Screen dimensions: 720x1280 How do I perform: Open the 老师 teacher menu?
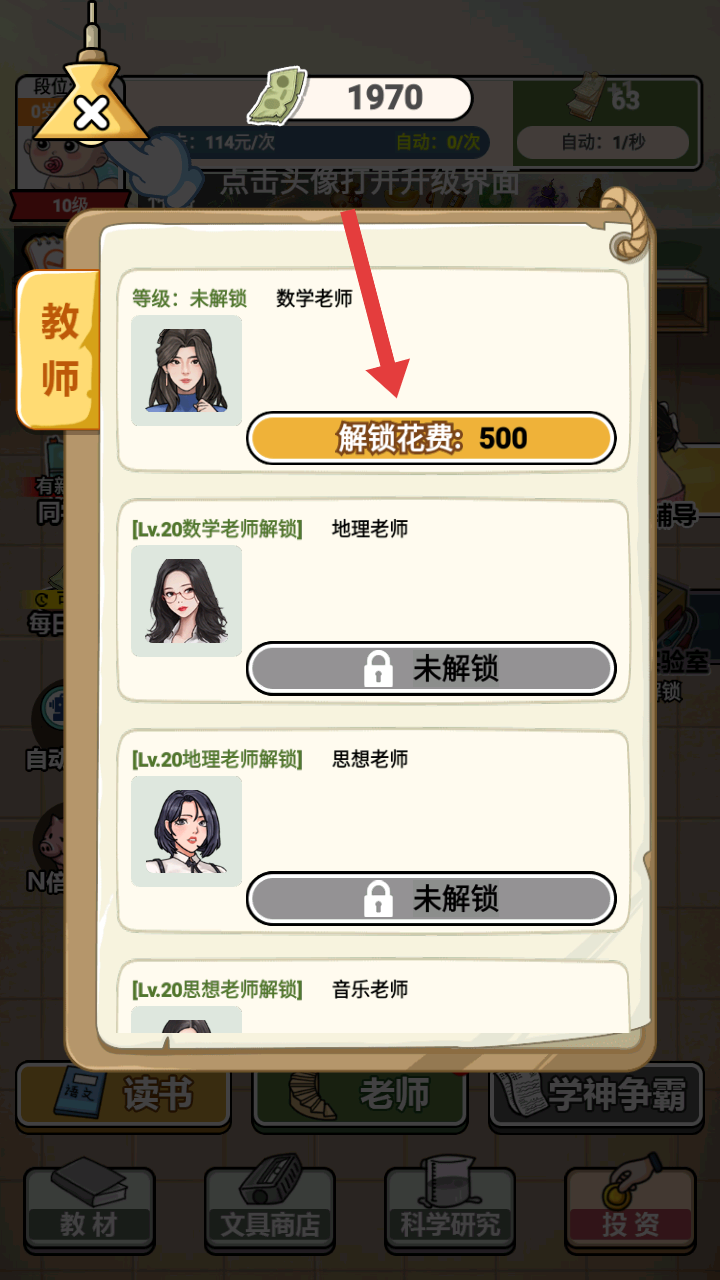click(360, 1096)
